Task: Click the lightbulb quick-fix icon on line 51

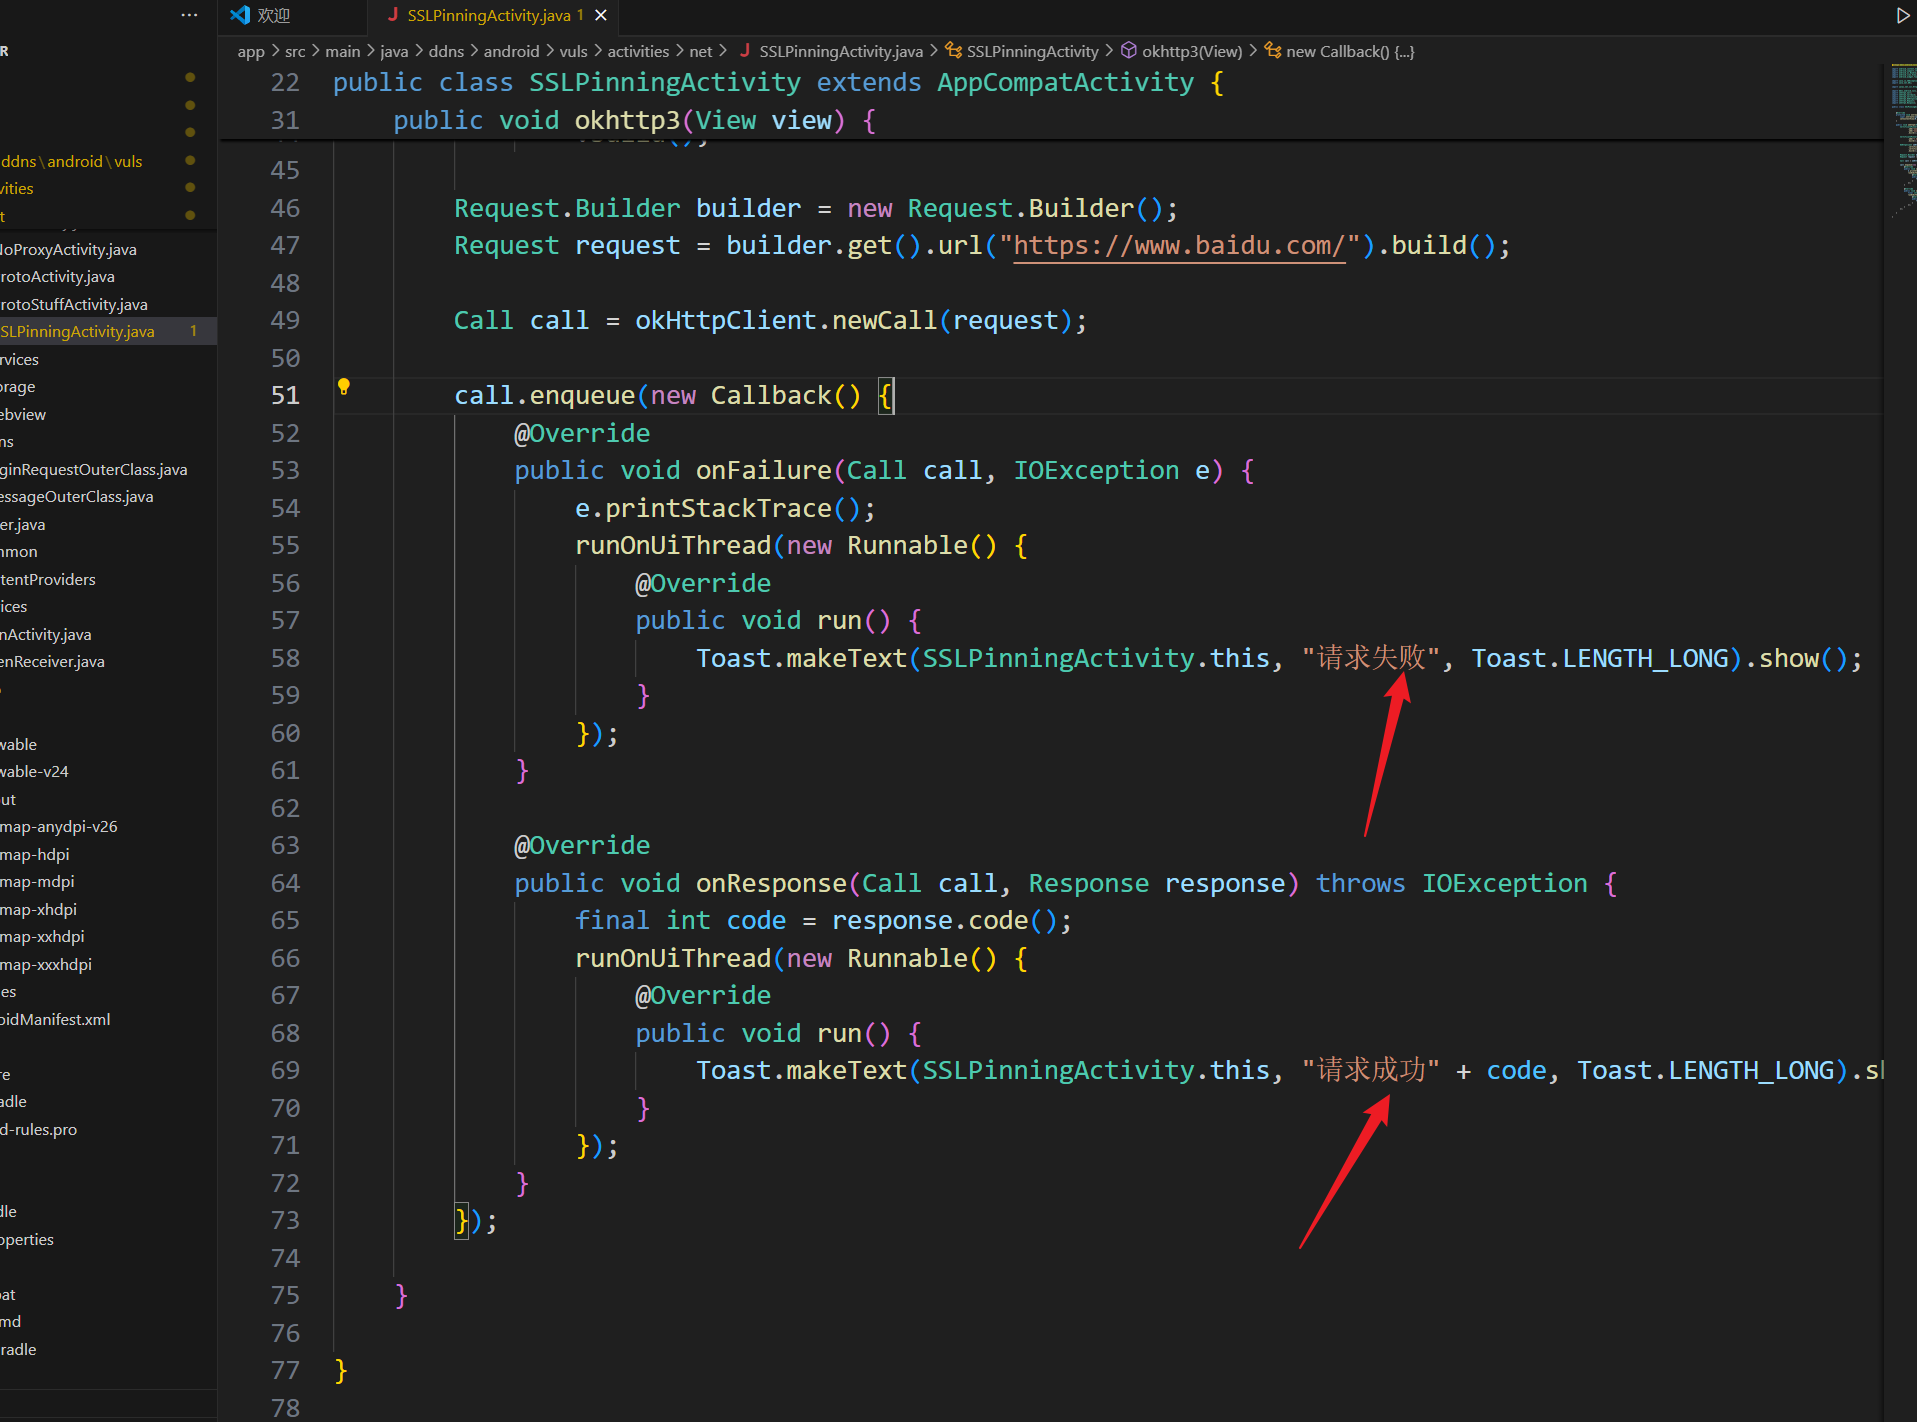Action: [x=343, y=387]
